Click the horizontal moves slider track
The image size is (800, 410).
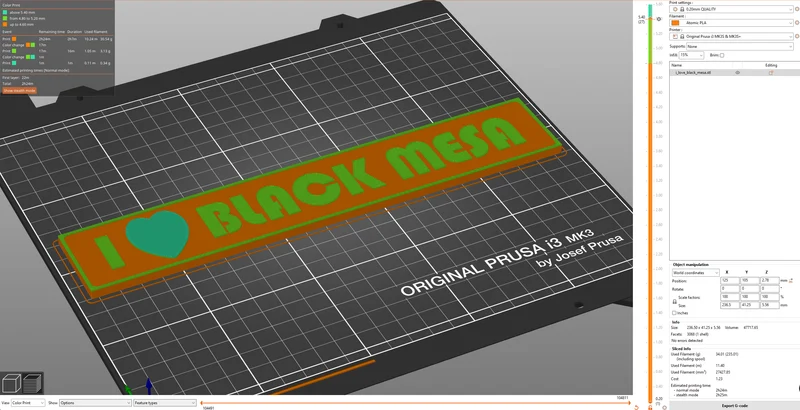tap(415, 403)
